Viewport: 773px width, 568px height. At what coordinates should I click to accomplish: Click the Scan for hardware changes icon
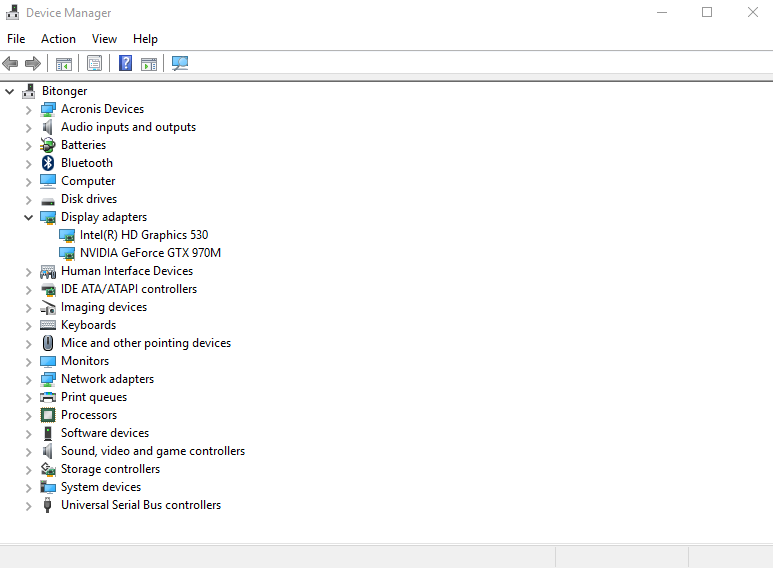(180, 64)
